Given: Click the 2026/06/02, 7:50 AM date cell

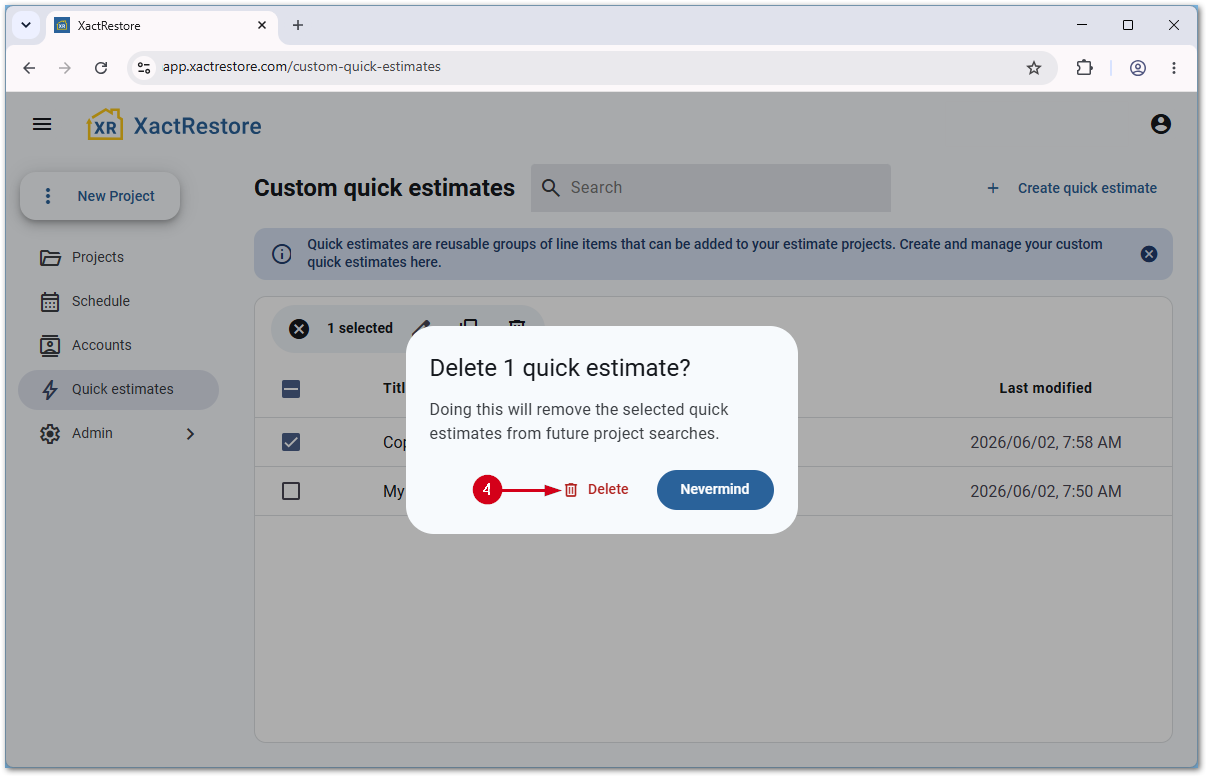Looking at the screenshot, I should tap(1046, 492).
